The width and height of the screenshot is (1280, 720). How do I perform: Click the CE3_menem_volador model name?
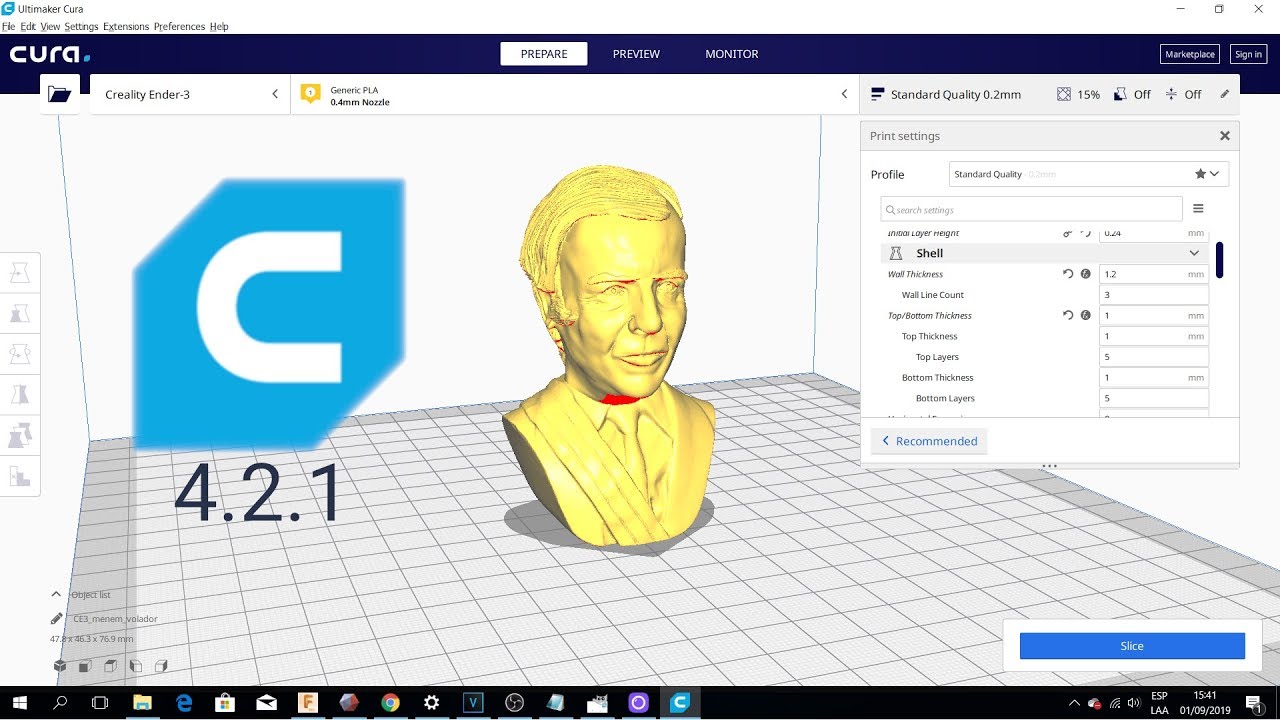[x=115, y=619]
